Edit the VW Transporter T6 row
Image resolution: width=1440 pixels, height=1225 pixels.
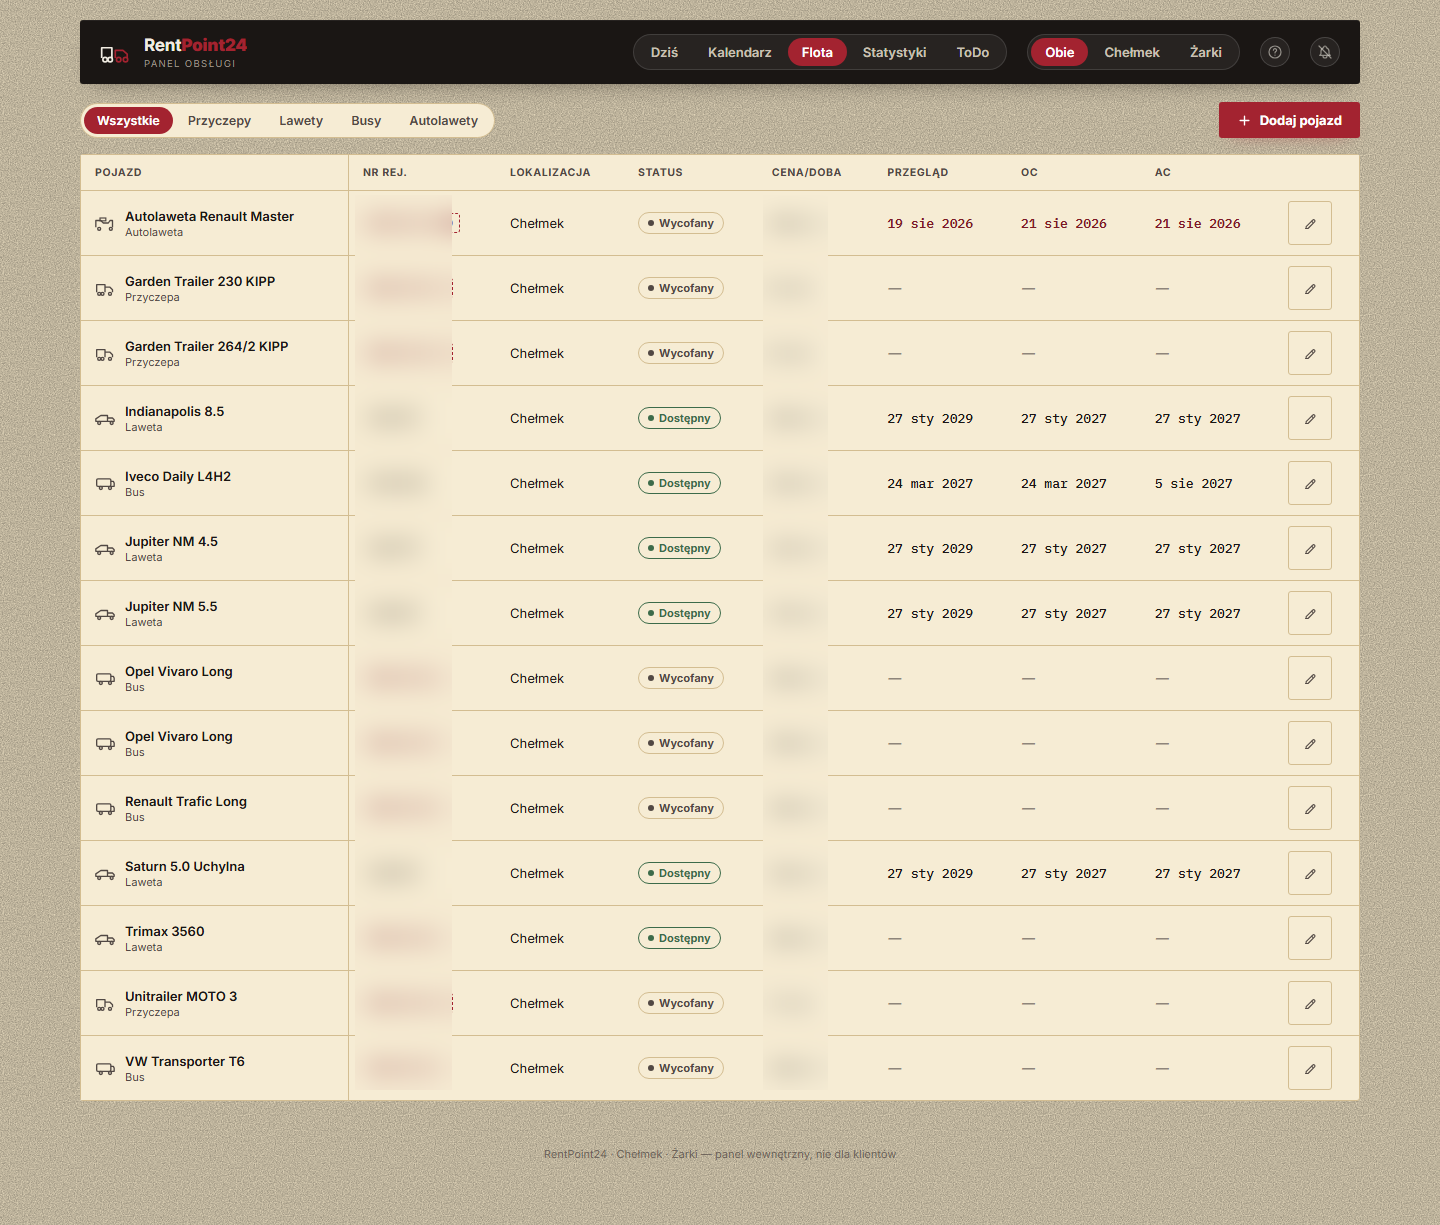(x=1310, y=1068)
